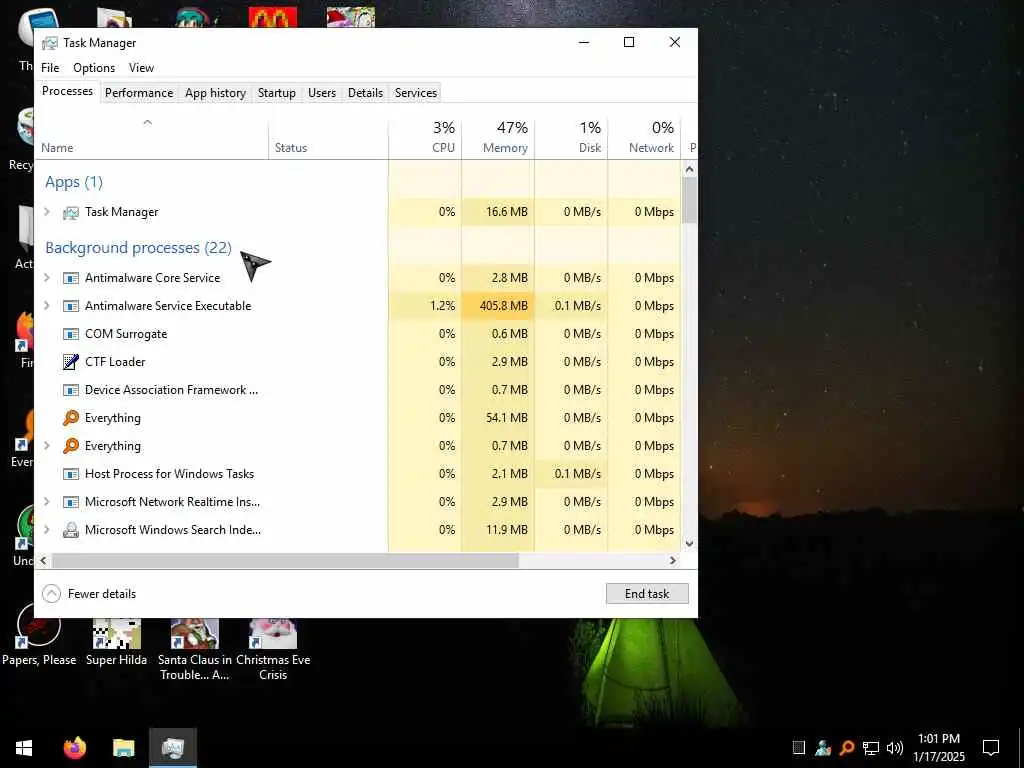Open Super Hilda desktop shortcut
This screenshot has height=768, width=1024.
pyautogui.click(x=116, y=643)
